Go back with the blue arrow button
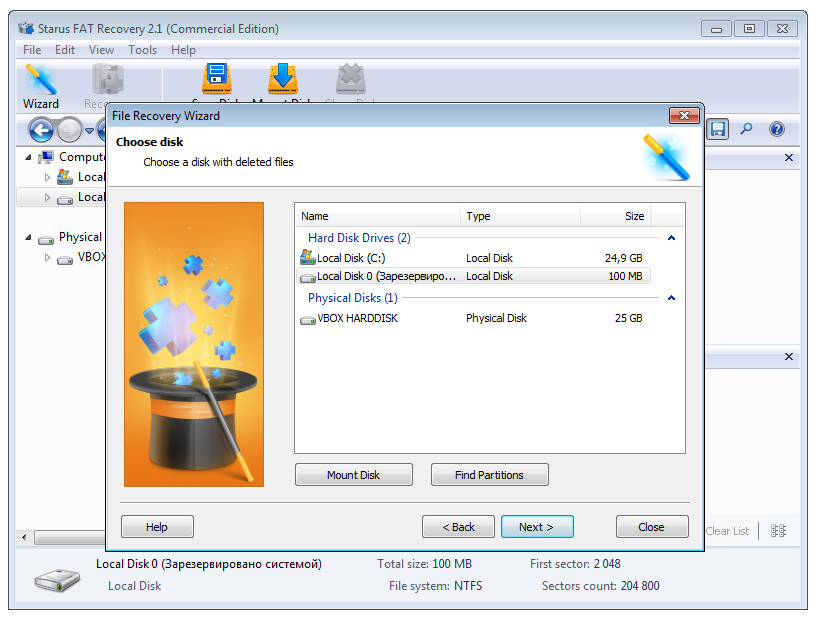 coord(41,130)
